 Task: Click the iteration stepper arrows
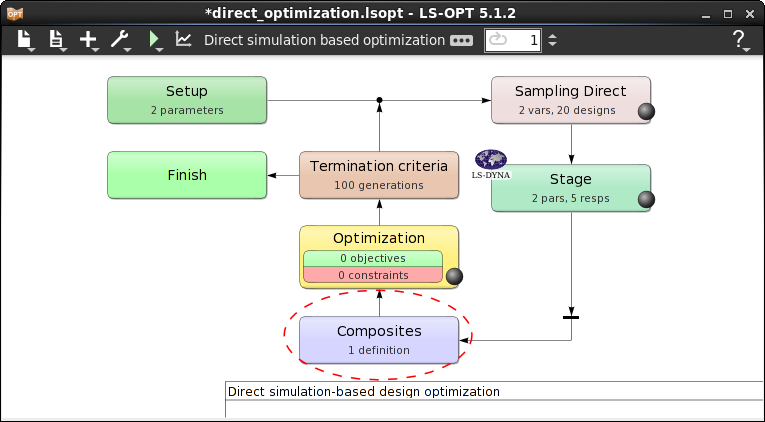(552, 40)
